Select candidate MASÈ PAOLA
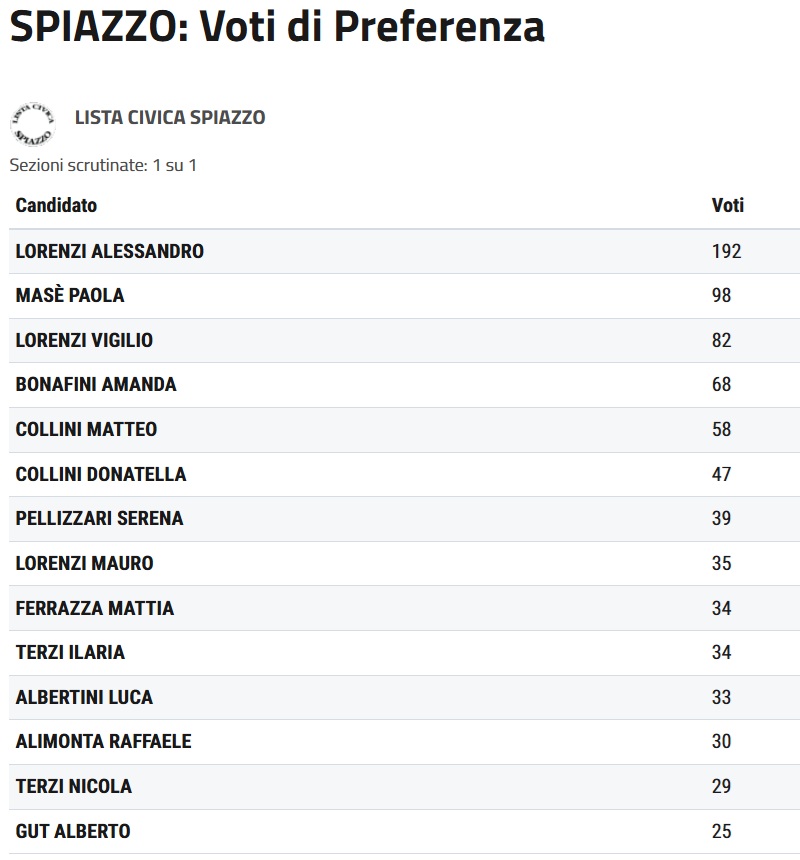This screenshot has width=800, height=860. coord(70,296)
